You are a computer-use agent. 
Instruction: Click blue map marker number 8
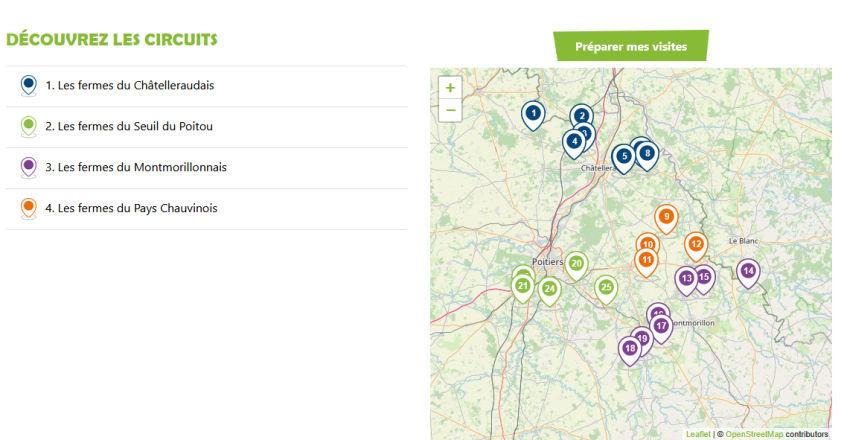[x=648, y=154]
